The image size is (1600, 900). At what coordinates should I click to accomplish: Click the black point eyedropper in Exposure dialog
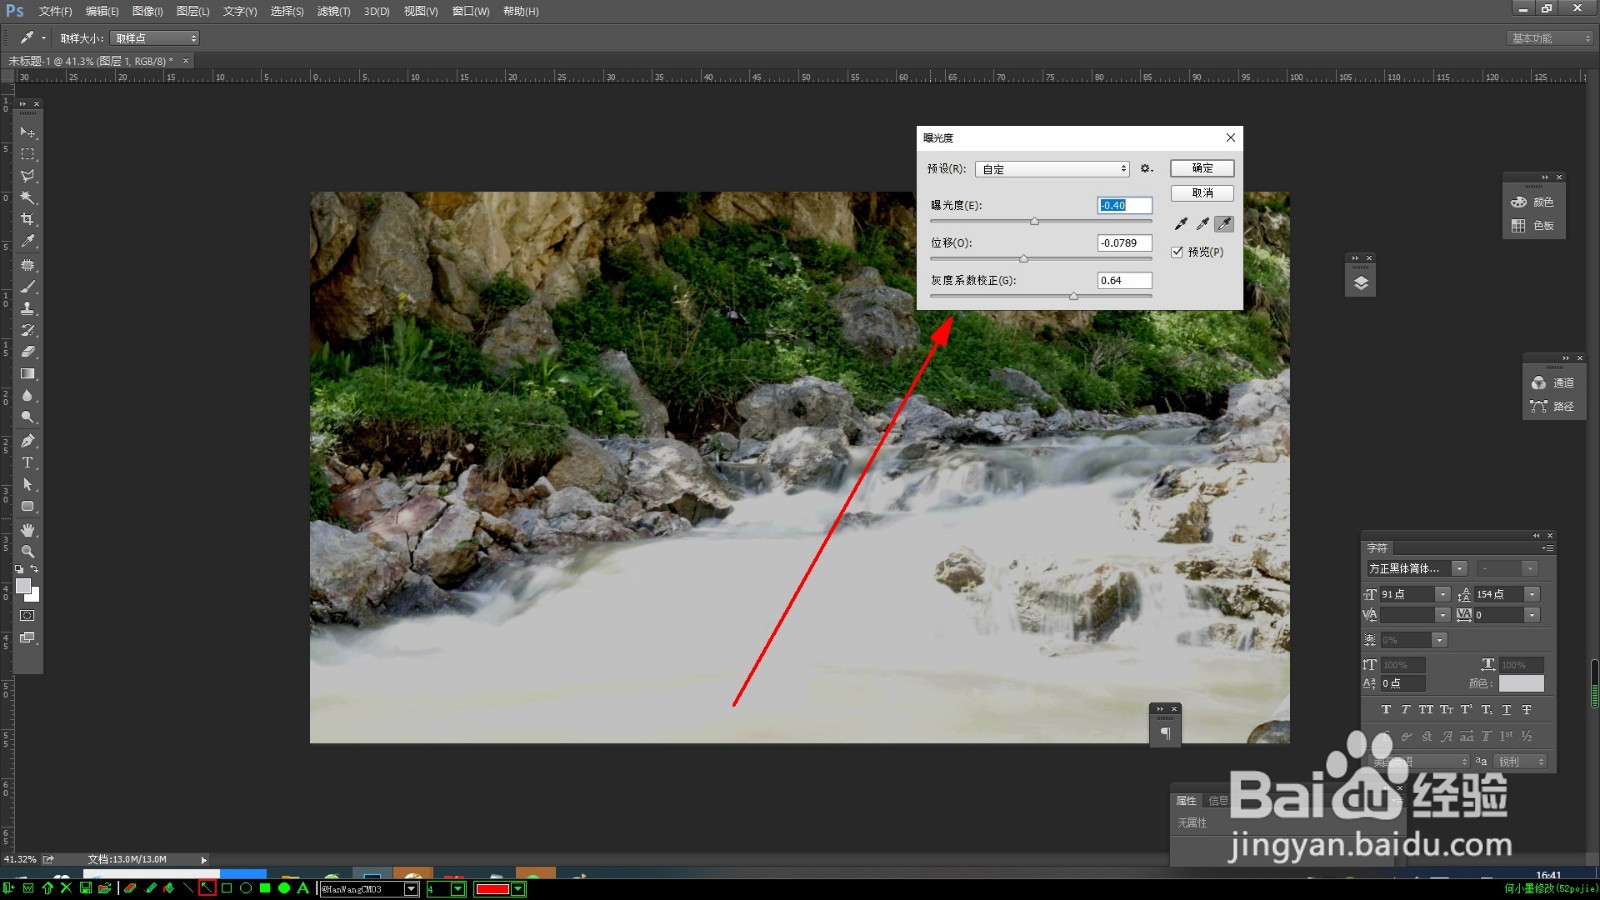1181,224
